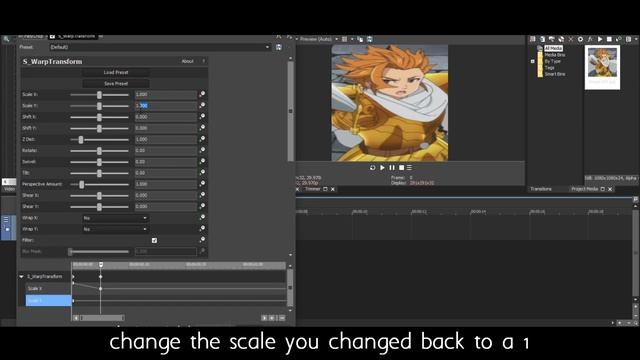
Task: Toggle animation for Scale X parameter
Action: click(202, 94)
